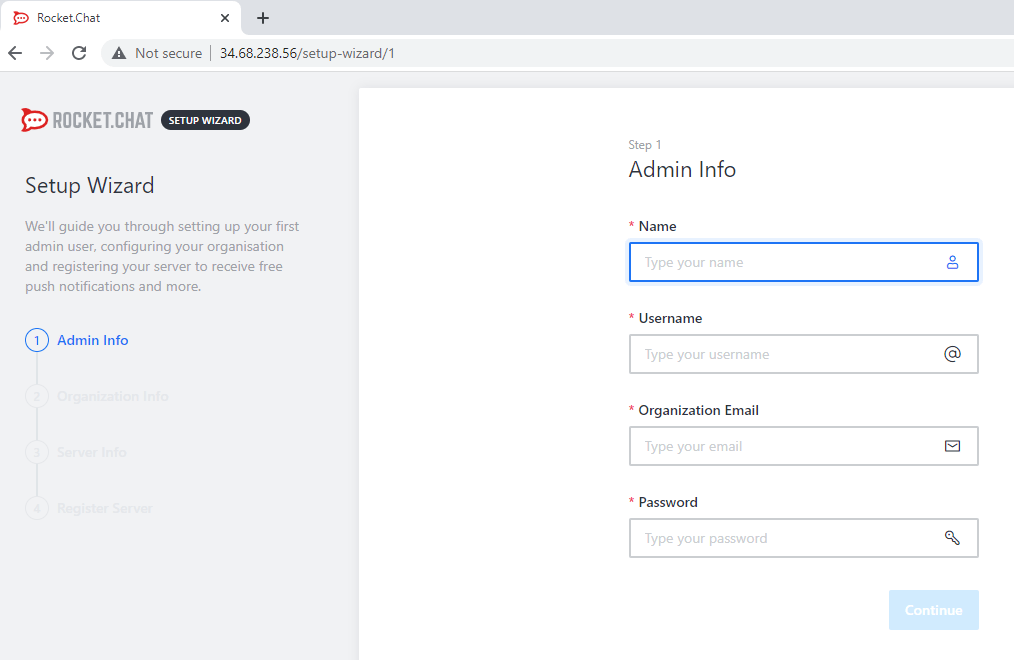Click the Register Server step
This screenshot has width=1014, height=660.
click(x=104, y=508)
